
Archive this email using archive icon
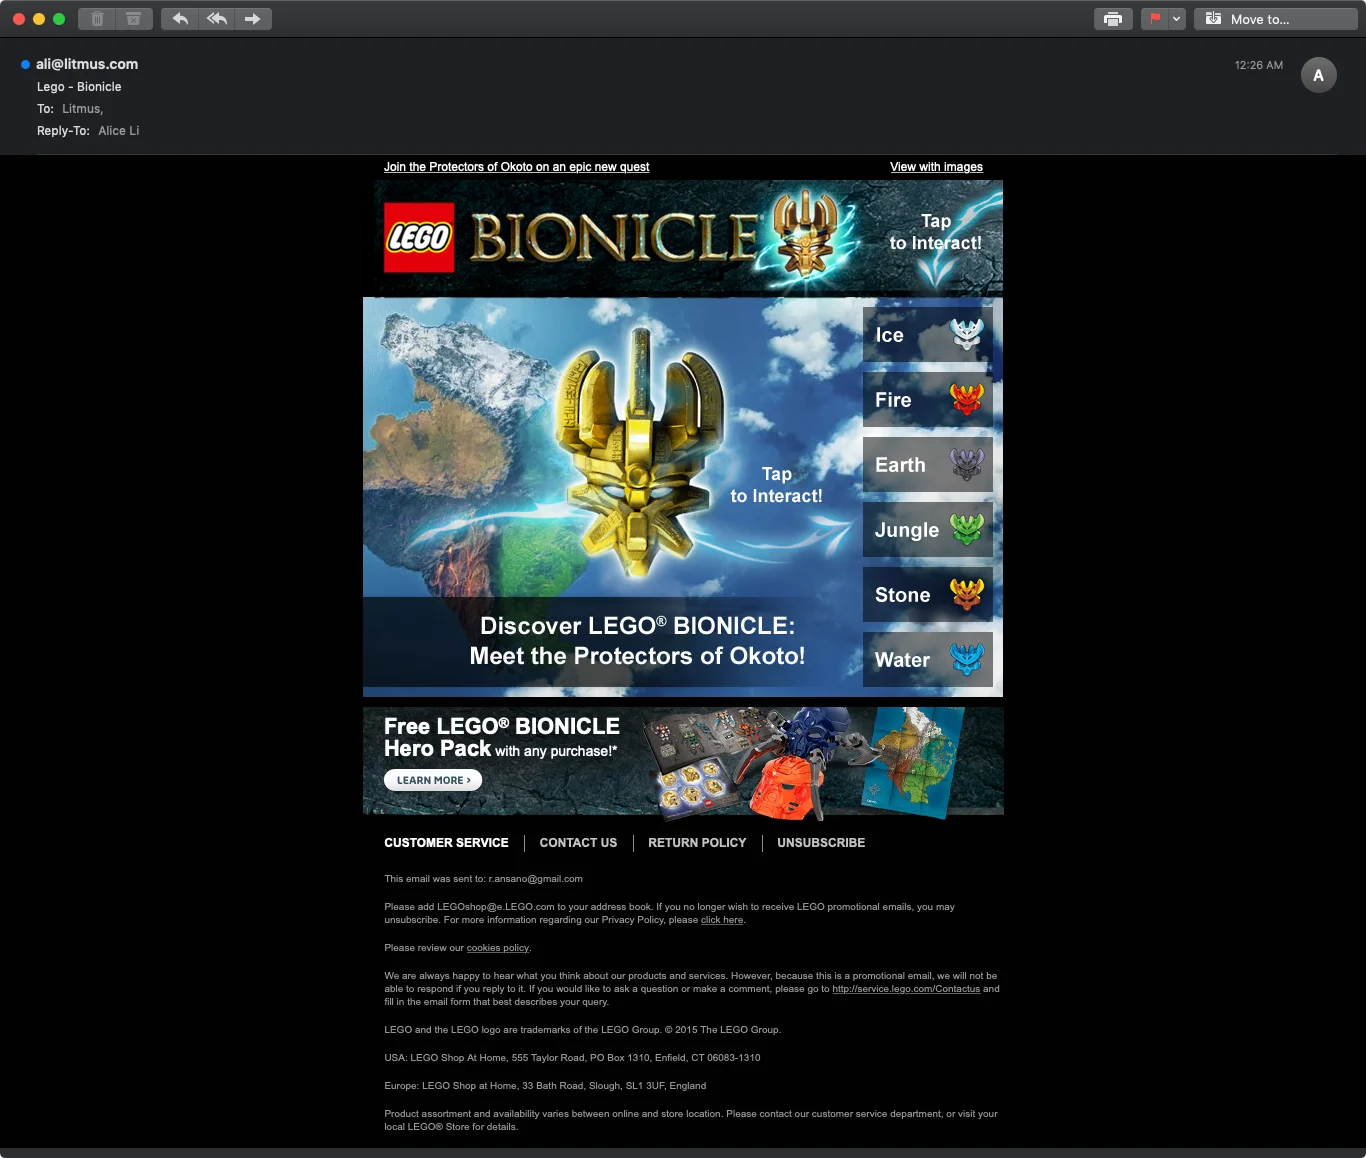pyautogui.click(x=134, y=19)
